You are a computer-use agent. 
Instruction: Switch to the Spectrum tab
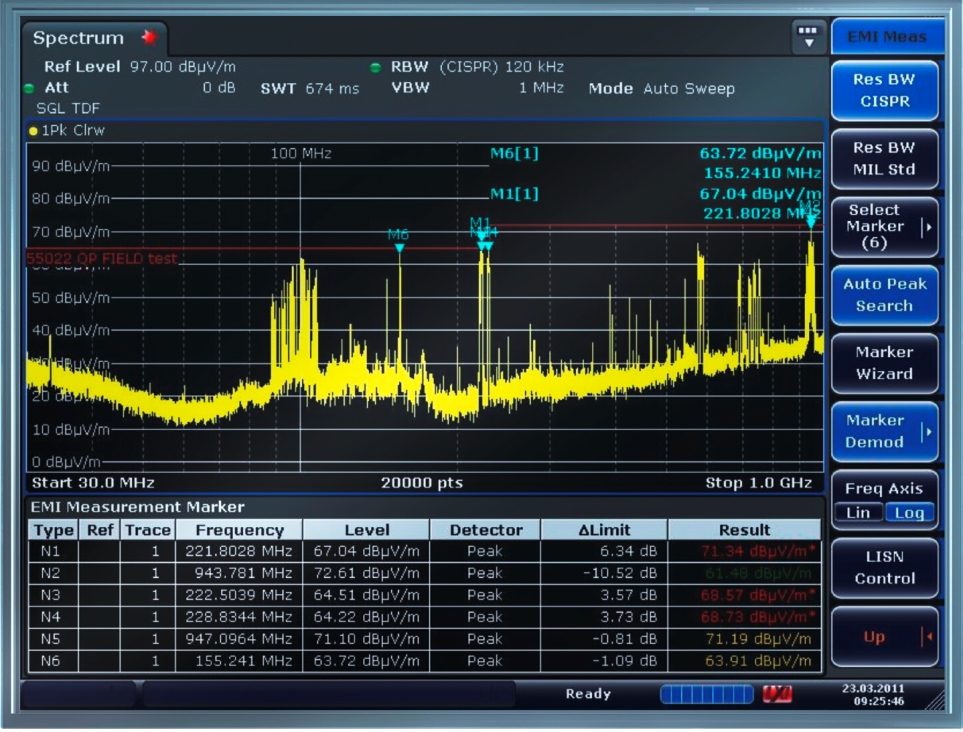[x=80, y=38]
